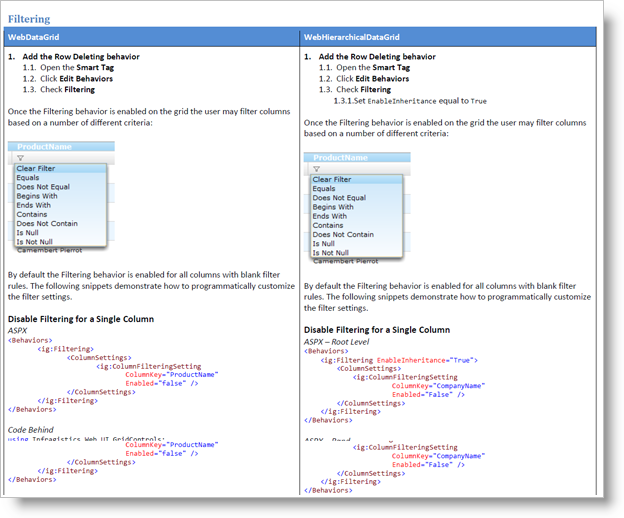Choose Is Not Null in the WebDataGrid filter menu

pyautogui.click(x=33, y=242)
